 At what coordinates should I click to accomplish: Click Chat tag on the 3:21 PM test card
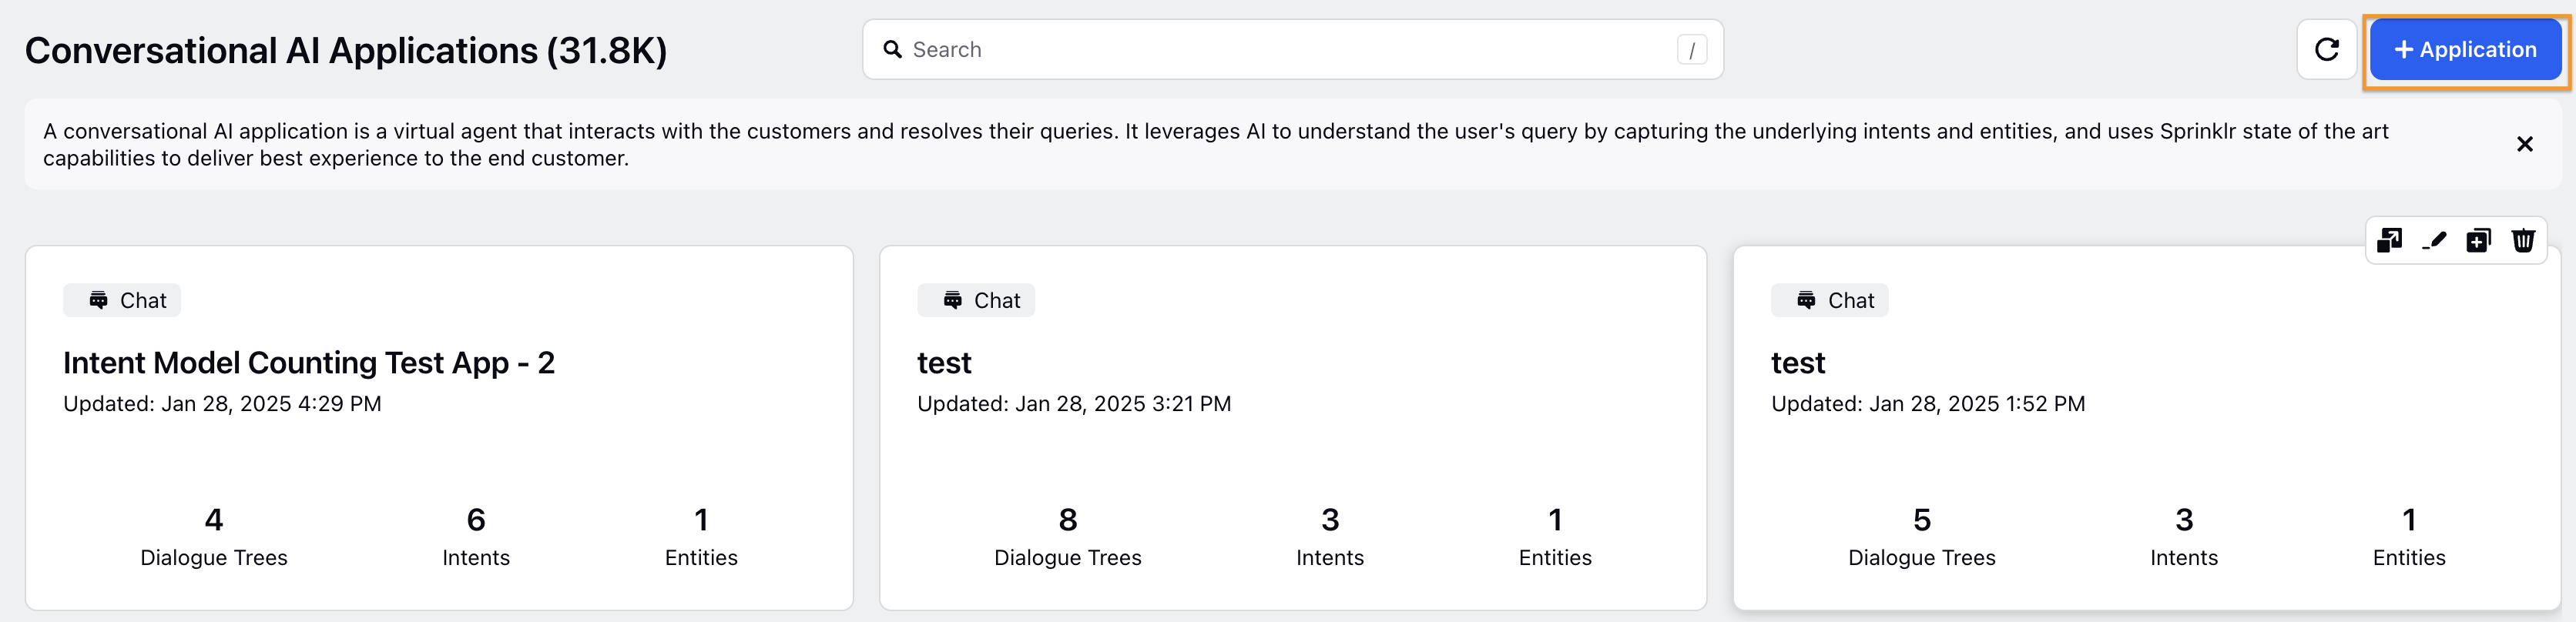pos(976,300)
